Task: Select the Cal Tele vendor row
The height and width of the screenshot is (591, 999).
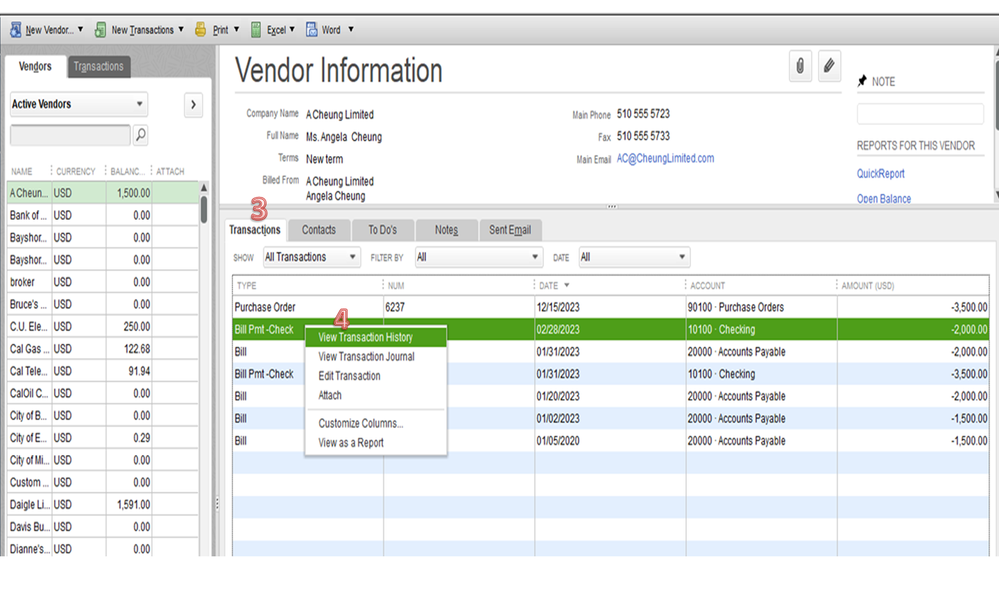Action: click(x=103, y=371)
